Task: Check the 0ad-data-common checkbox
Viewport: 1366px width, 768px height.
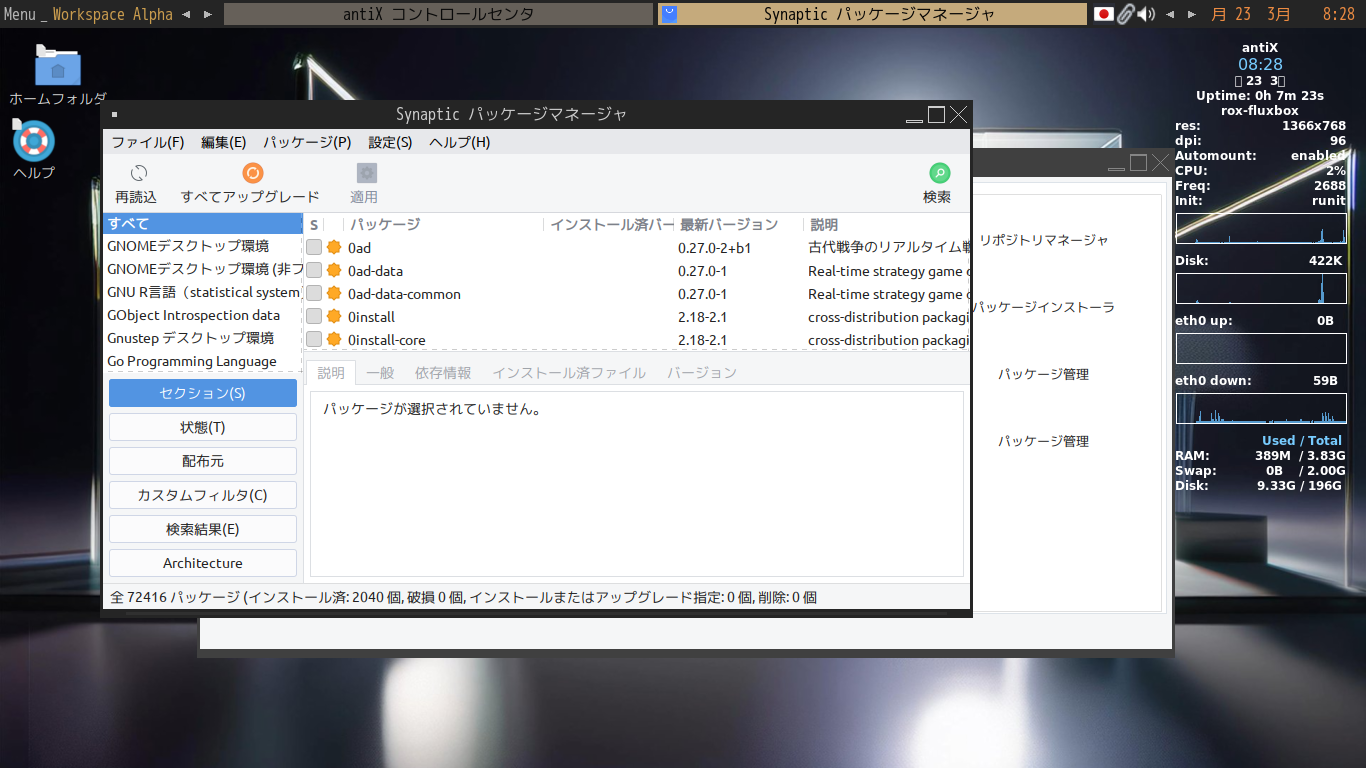Action: tap(313, 293)
